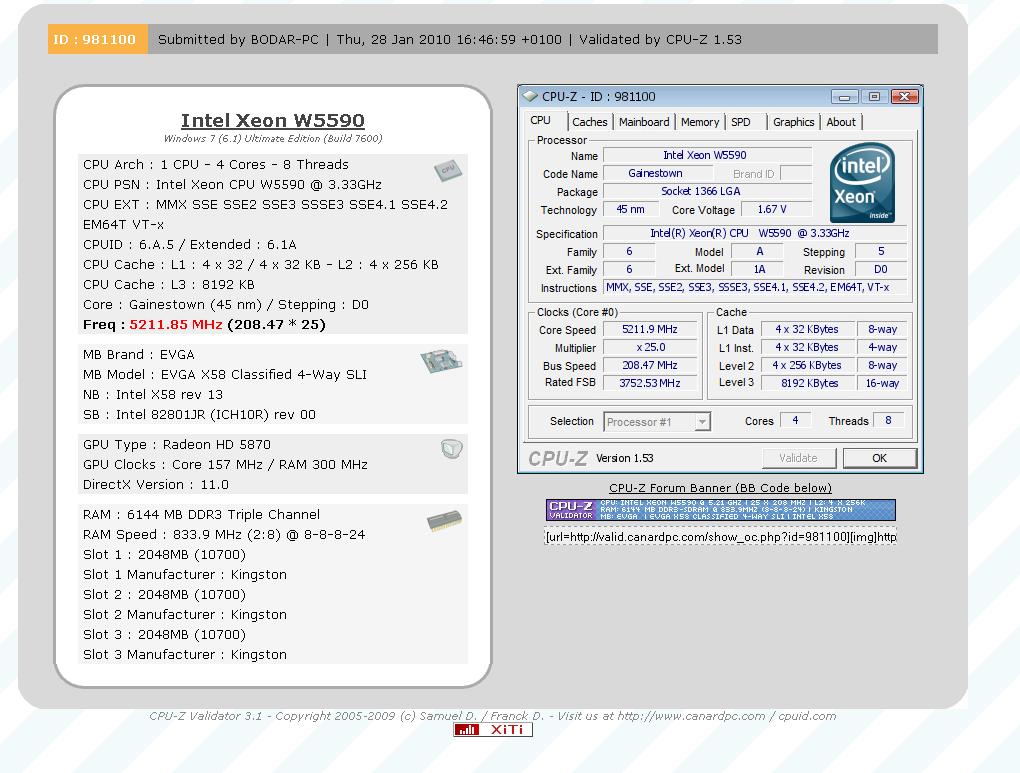Click the Validate button
Viewport: 1020px width, 773px height.
(799, 458)
